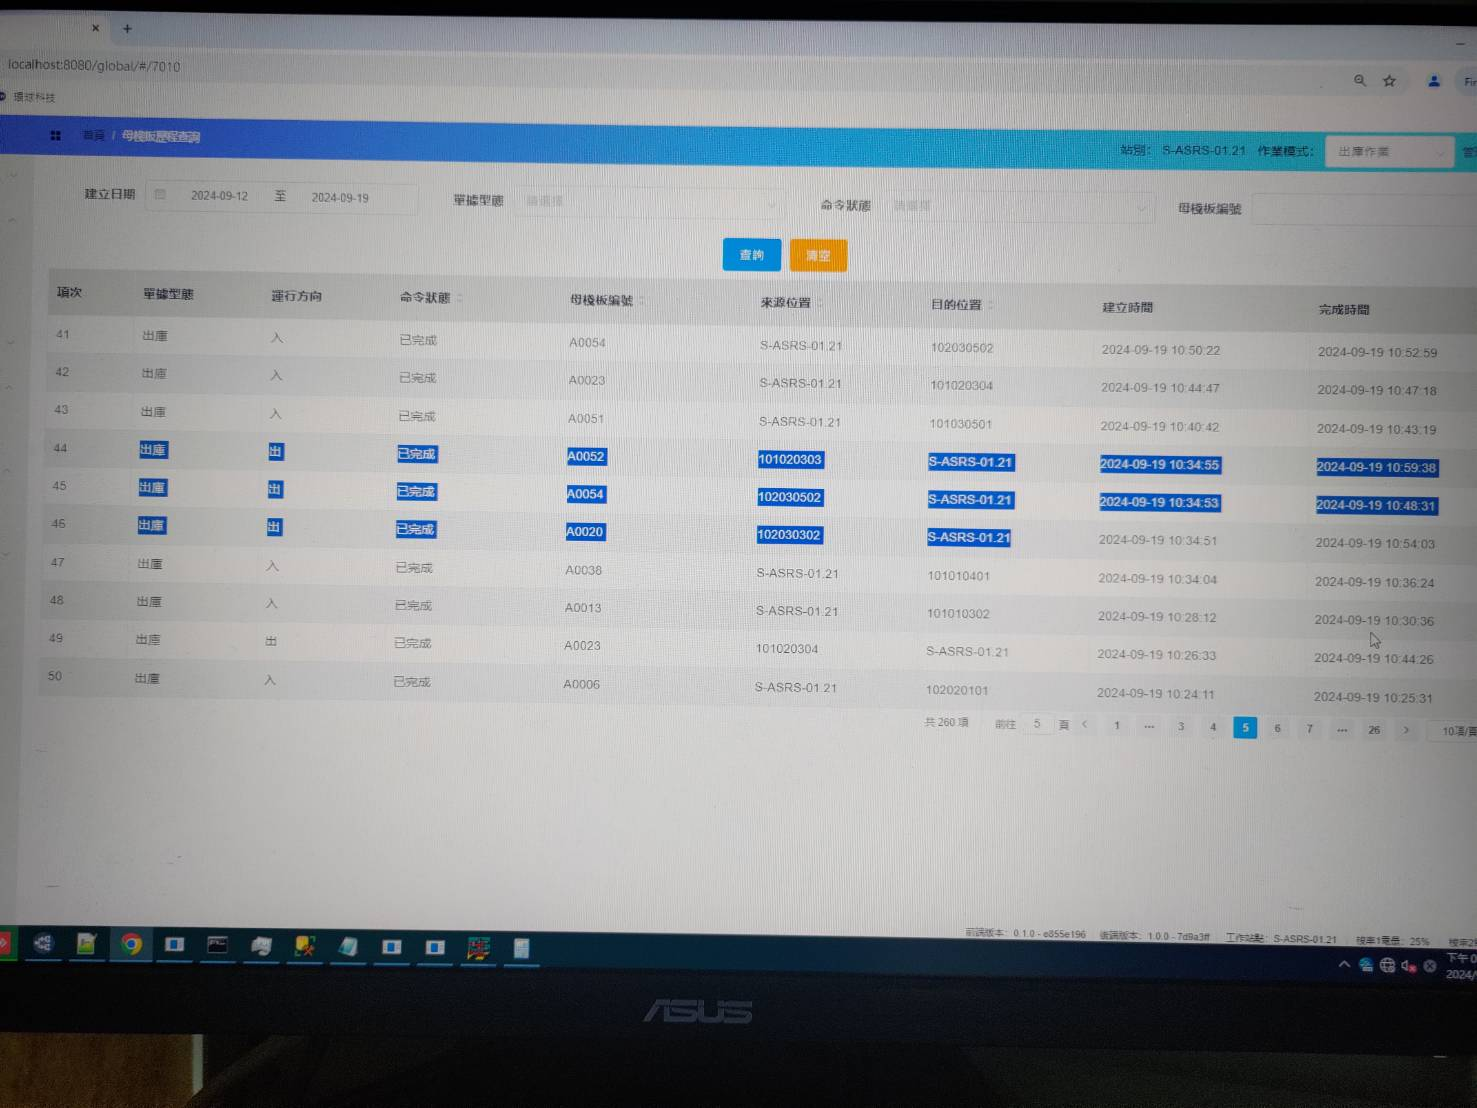Click completed time 2024-09-19 10:25:31
This screenshot has height=1108, width=1477.
(1373, 697)
